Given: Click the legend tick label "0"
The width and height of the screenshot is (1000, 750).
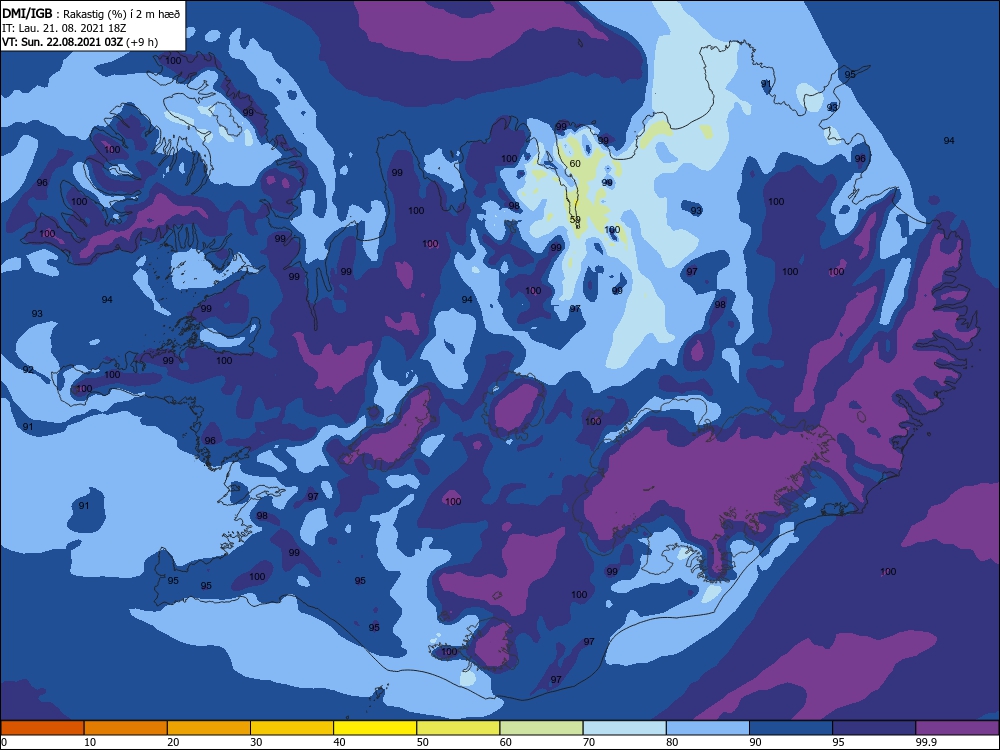Looking at the screenshot, I should coord(4,742).
